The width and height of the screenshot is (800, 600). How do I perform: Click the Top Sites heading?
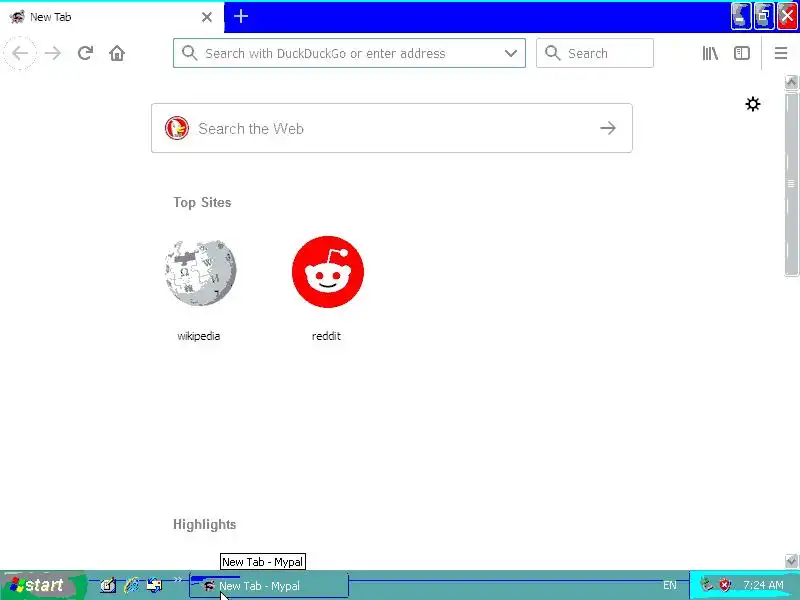tap(202, 203)
